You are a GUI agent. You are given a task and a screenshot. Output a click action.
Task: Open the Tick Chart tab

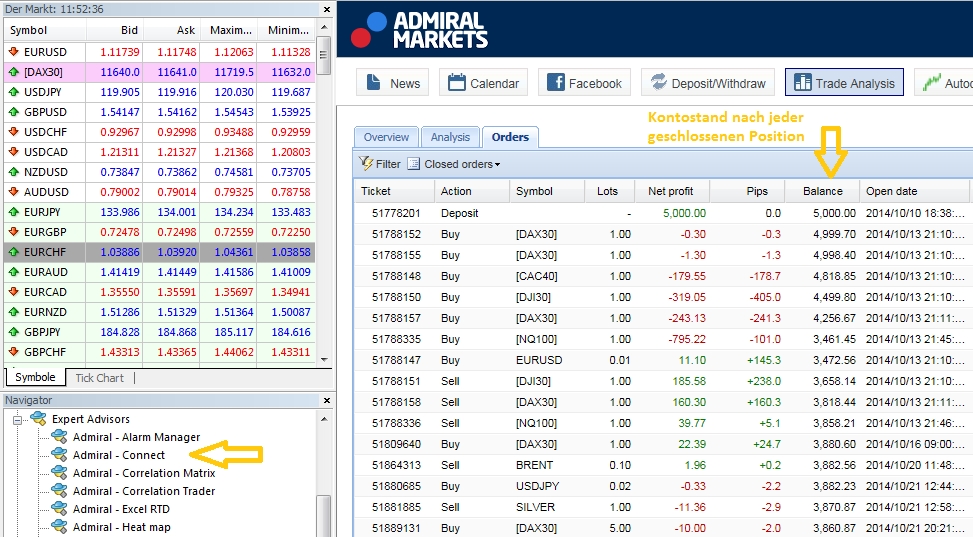coord(99,378)
